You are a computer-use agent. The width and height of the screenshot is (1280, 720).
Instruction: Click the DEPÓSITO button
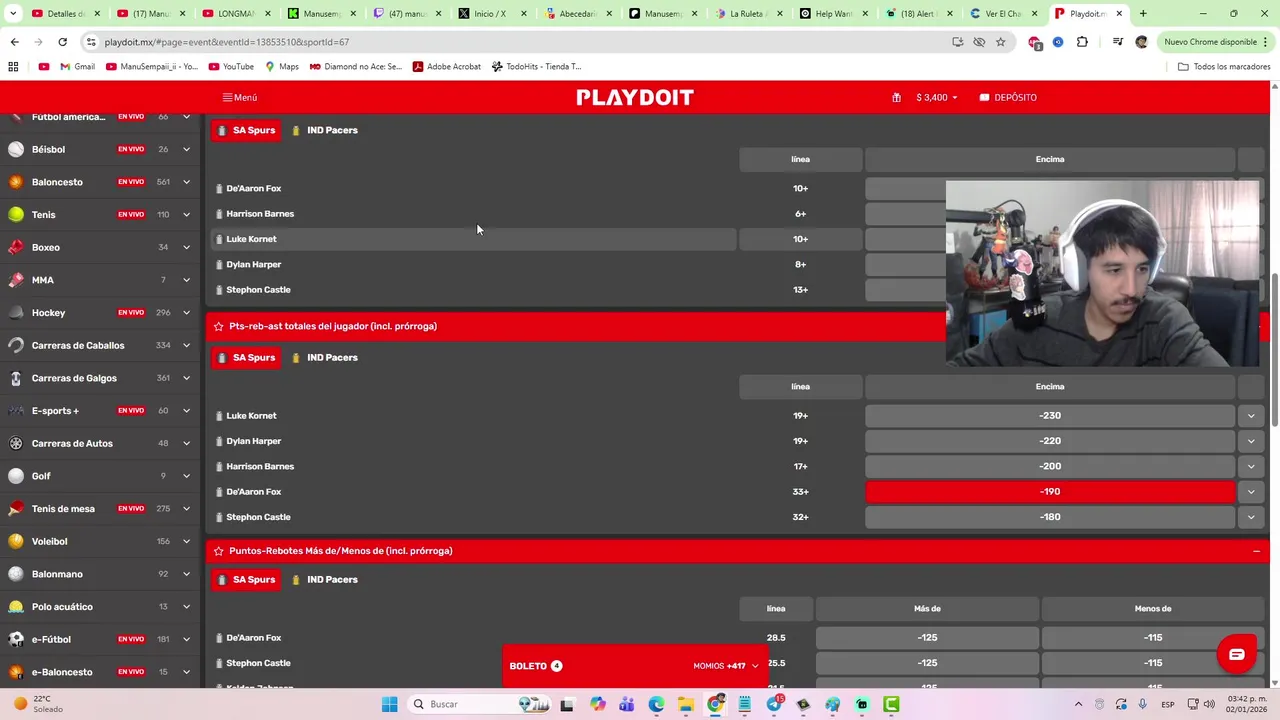point(1008,98)
